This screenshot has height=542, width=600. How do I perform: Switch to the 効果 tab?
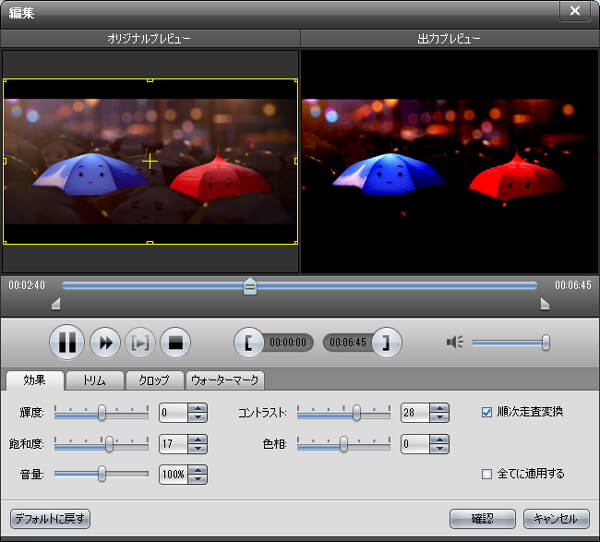tap(35, 380)
